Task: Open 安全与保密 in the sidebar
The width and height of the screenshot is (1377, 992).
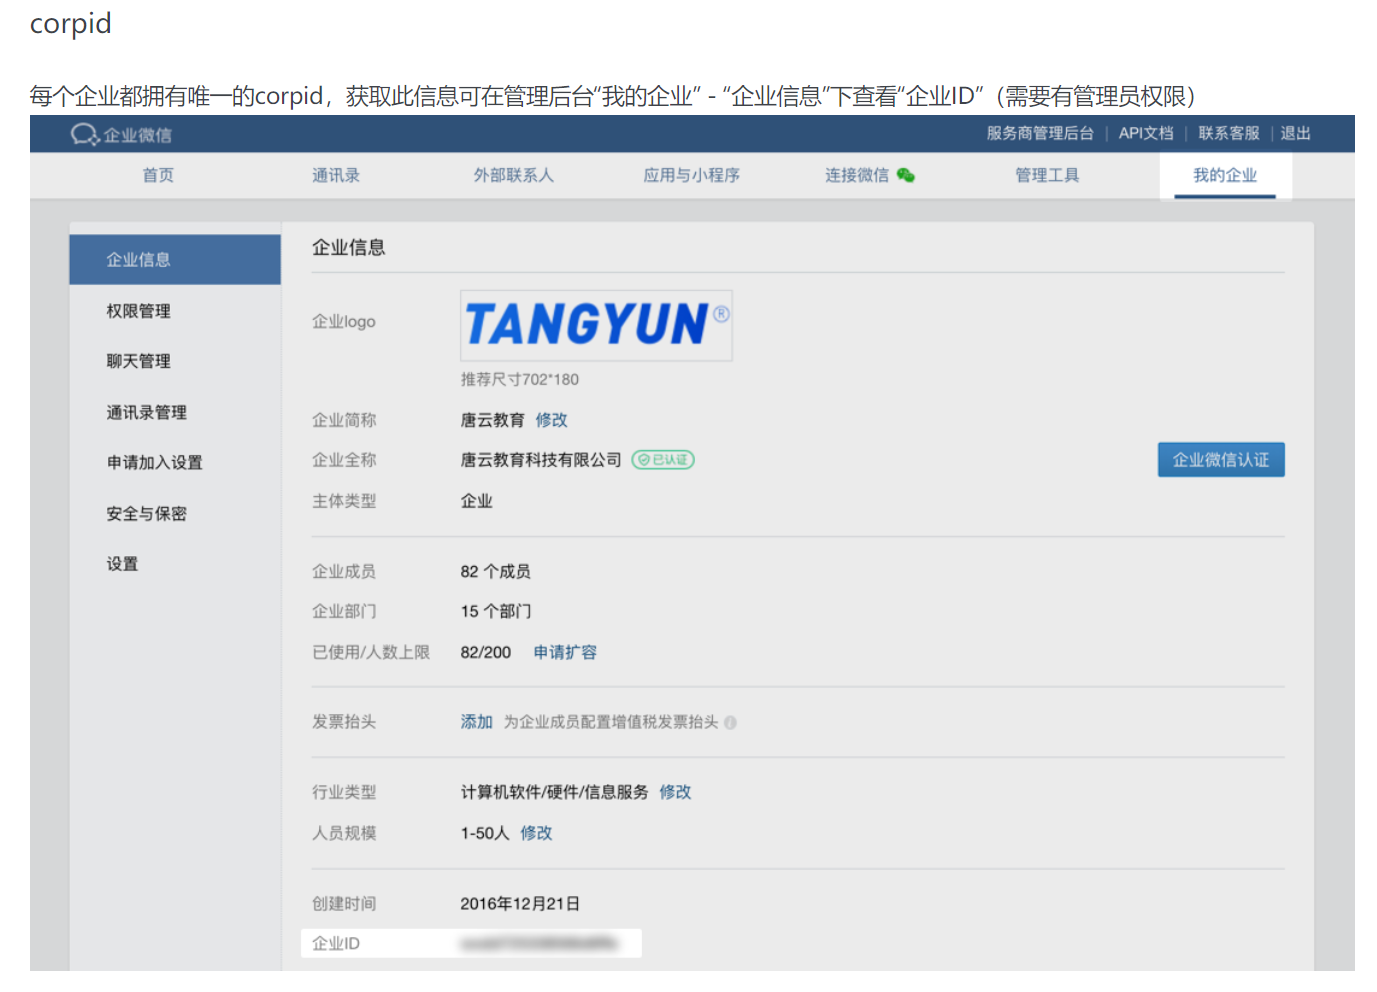Action: (147, 513)
